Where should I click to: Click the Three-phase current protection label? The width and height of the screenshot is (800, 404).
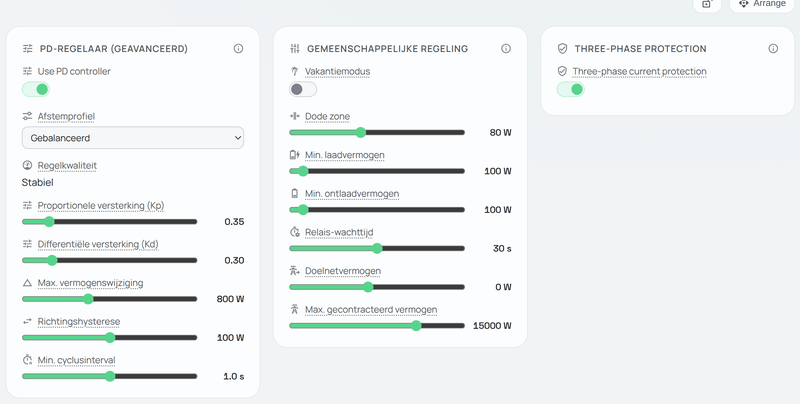point(639,71)
